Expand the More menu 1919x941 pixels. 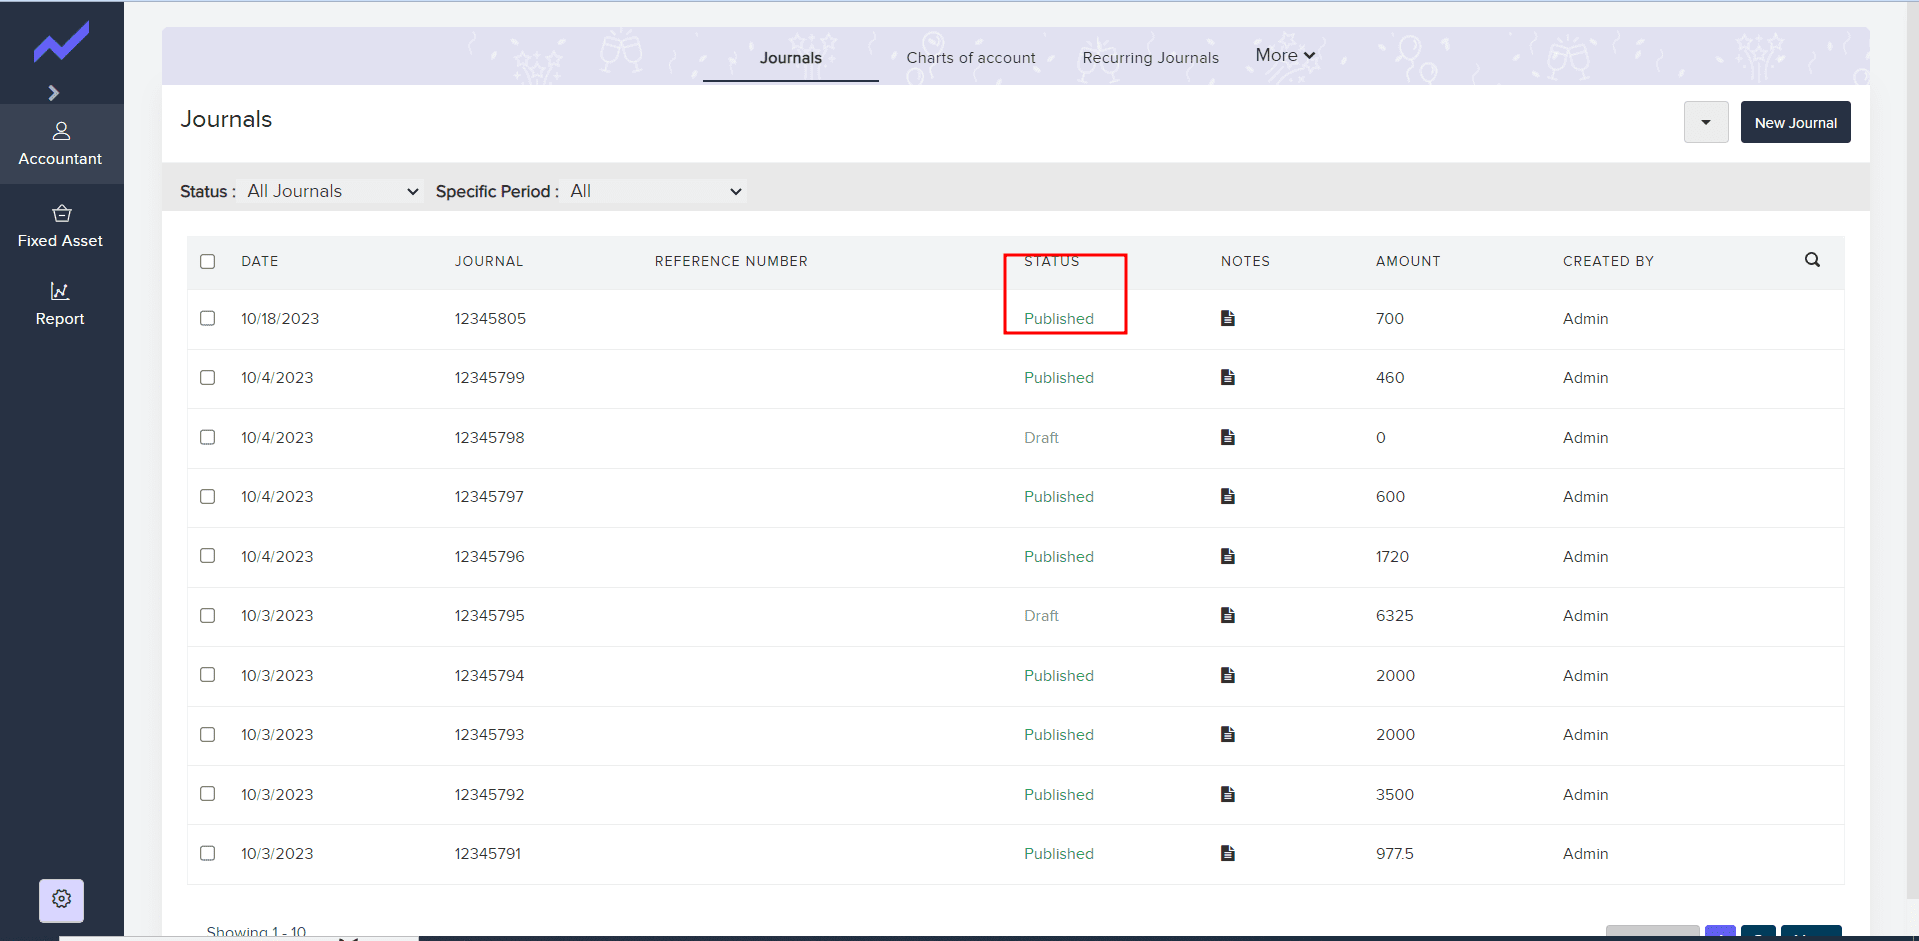point(1284,56)
